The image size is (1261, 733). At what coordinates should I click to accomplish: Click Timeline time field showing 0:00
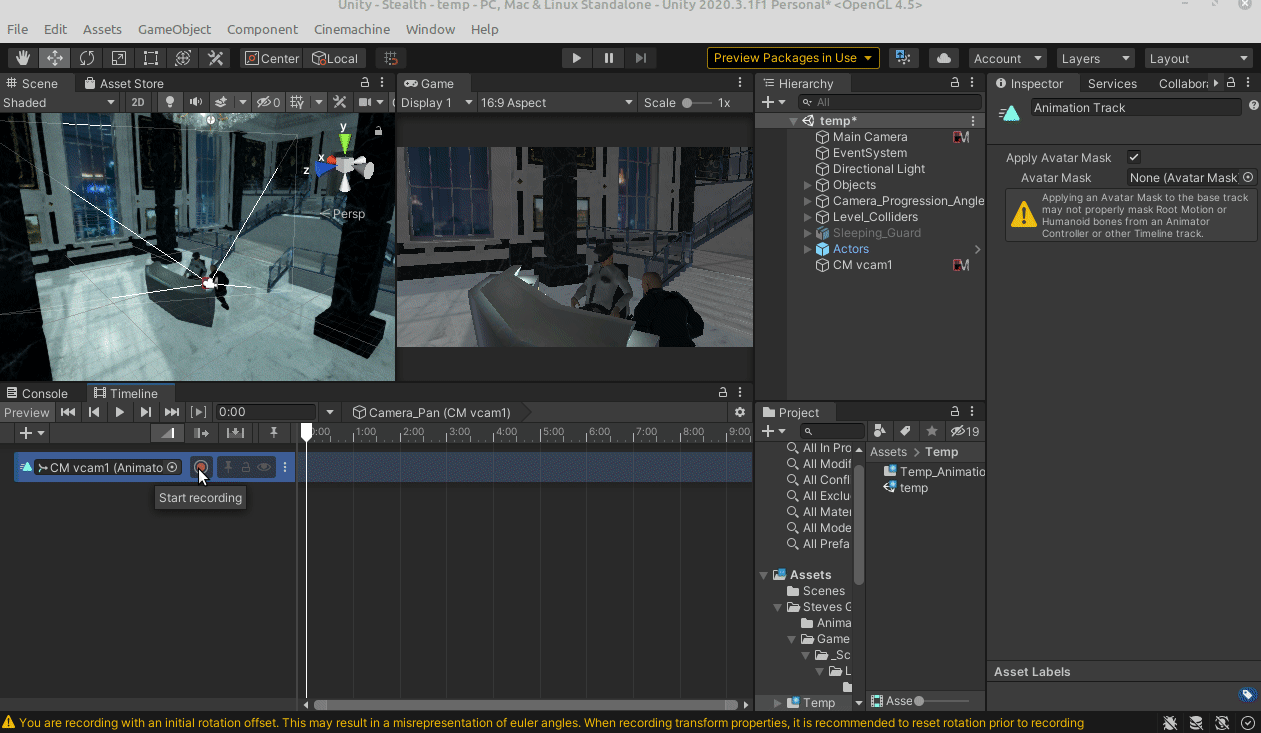266,412
